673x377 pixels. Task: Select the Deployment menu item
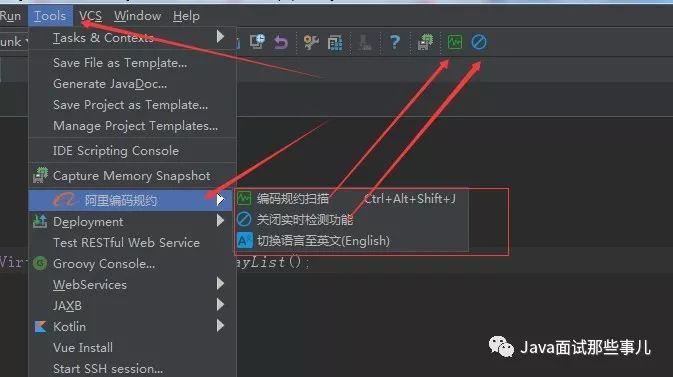pos(132,222)
